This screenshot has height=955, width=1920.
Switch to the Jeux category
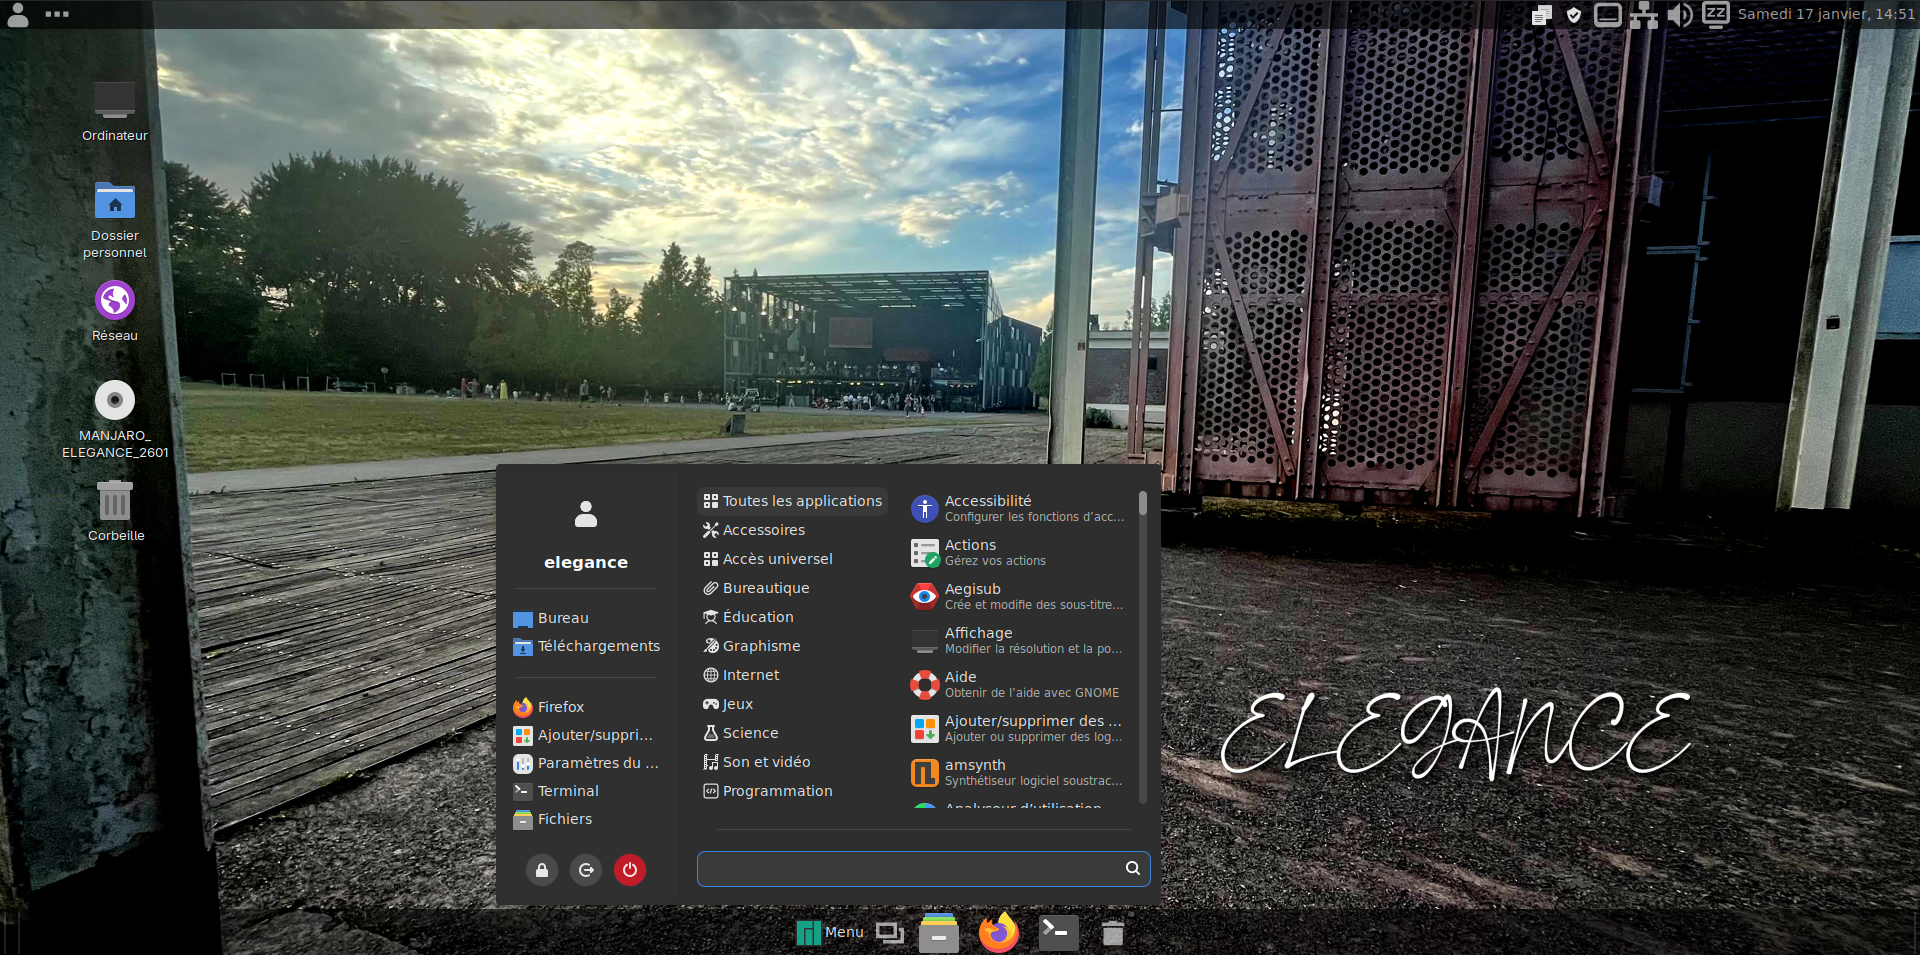pos(737,703)
